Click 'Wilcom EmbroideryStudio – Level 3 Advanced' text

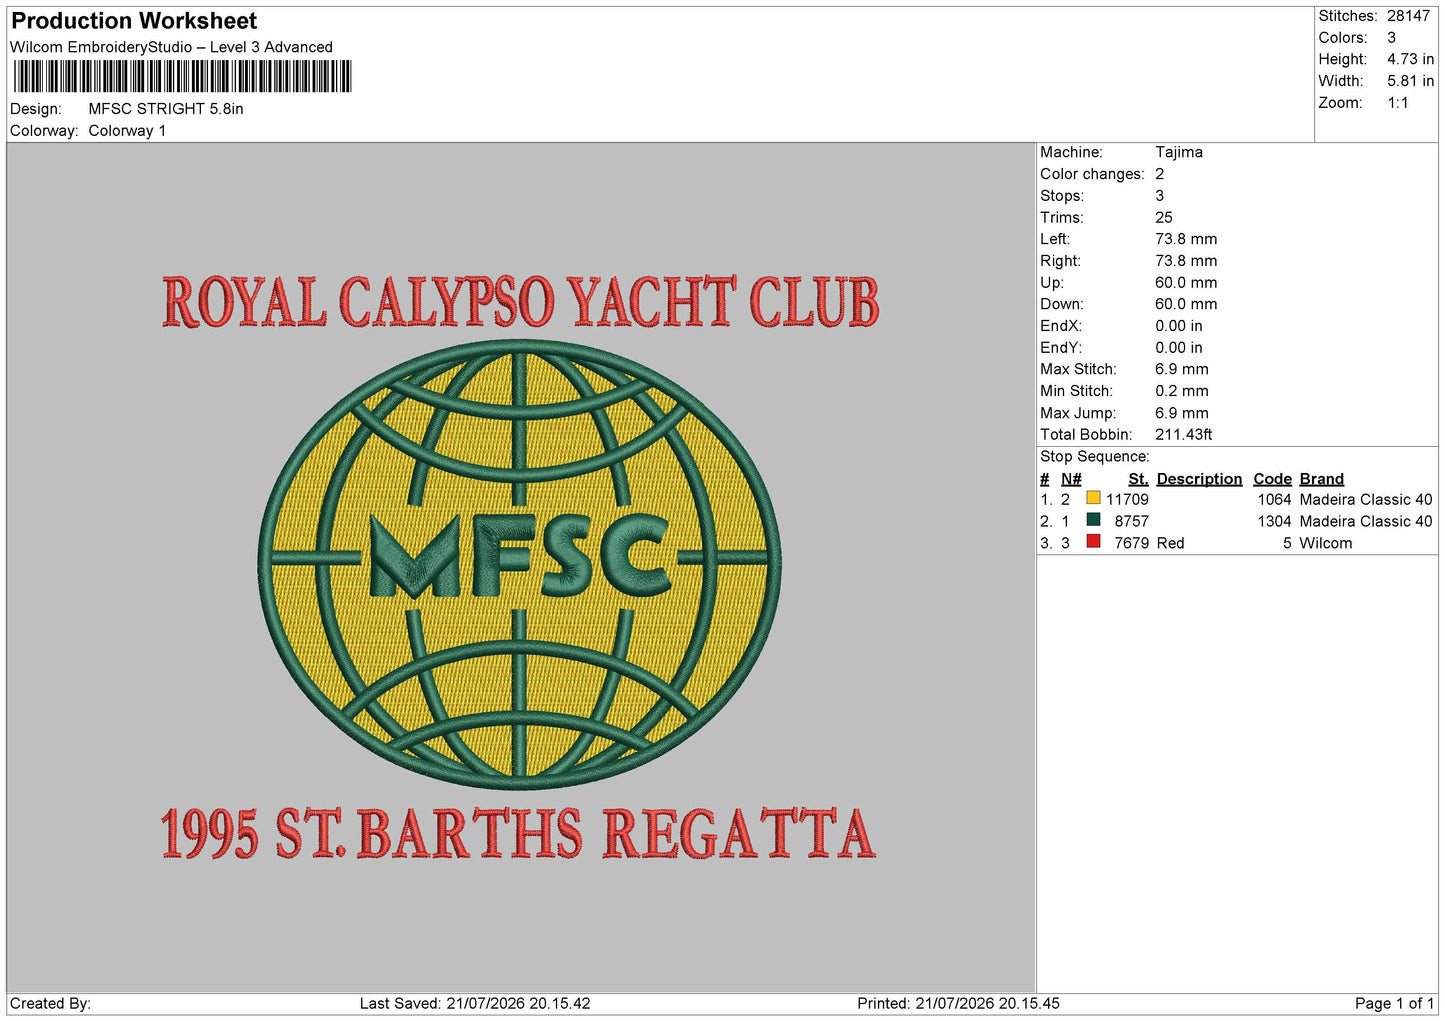(x=171, y=47)
